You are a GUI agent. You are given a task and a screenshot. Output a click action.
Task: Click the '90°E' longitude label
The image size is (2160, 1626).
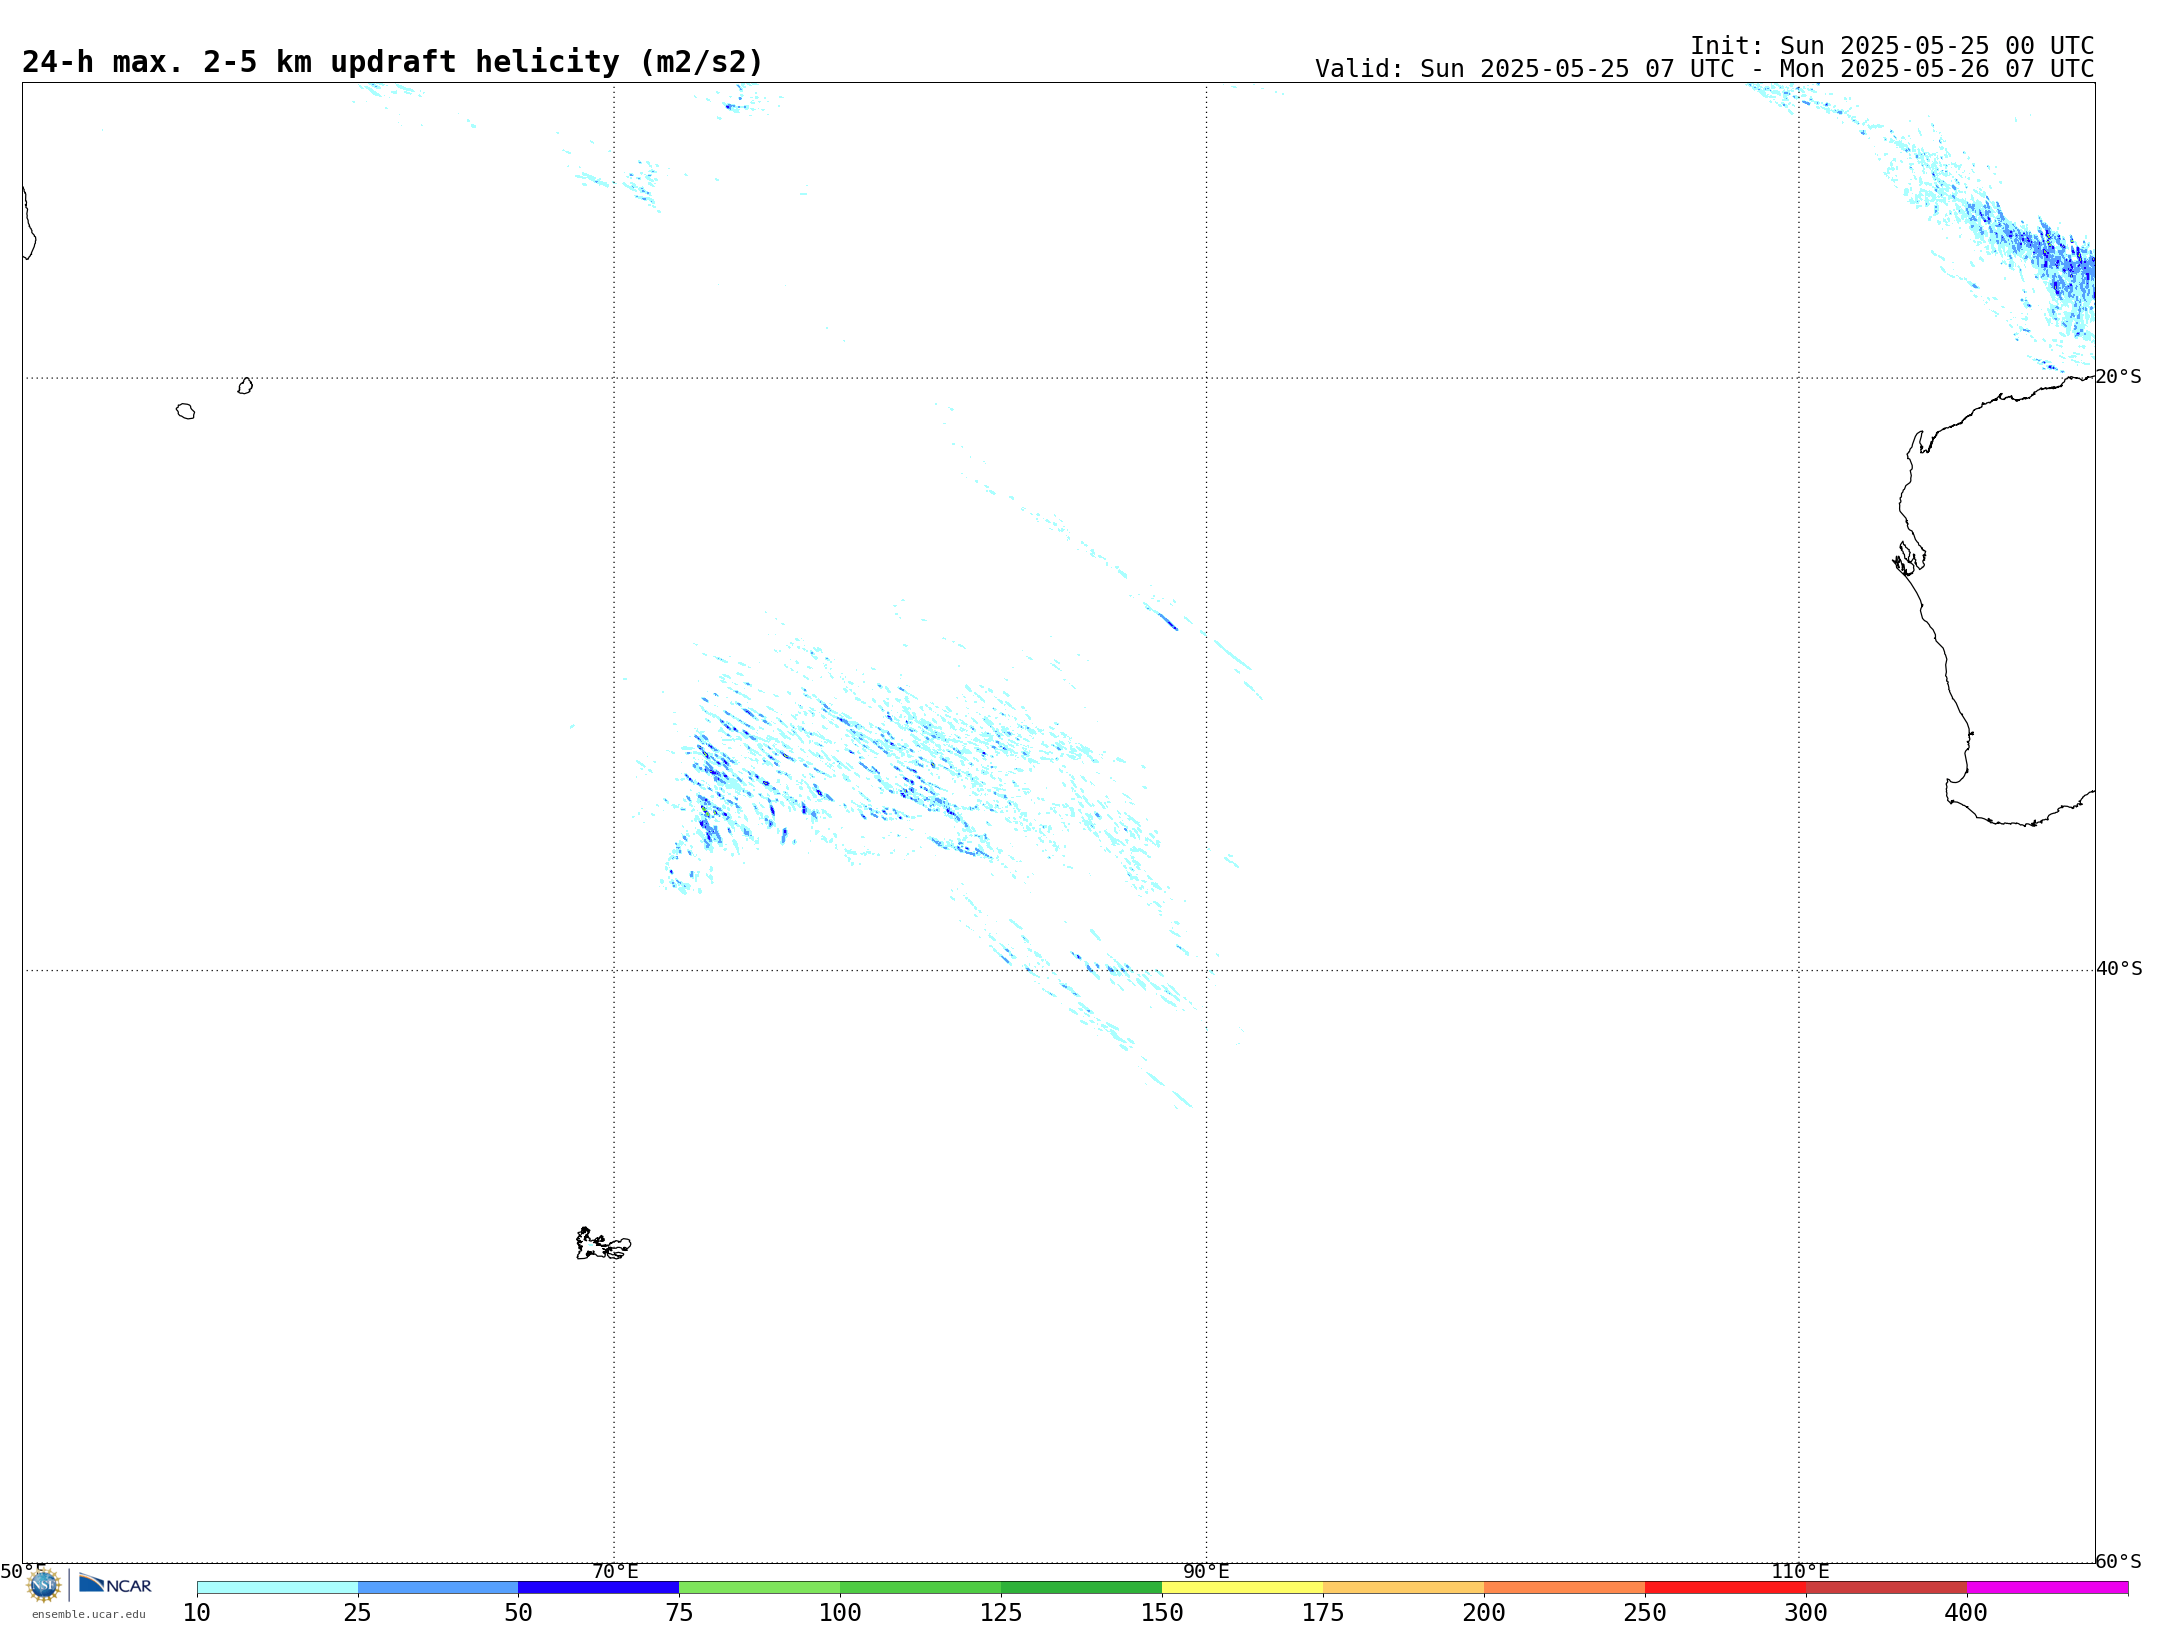[x=1206, y=1571]
